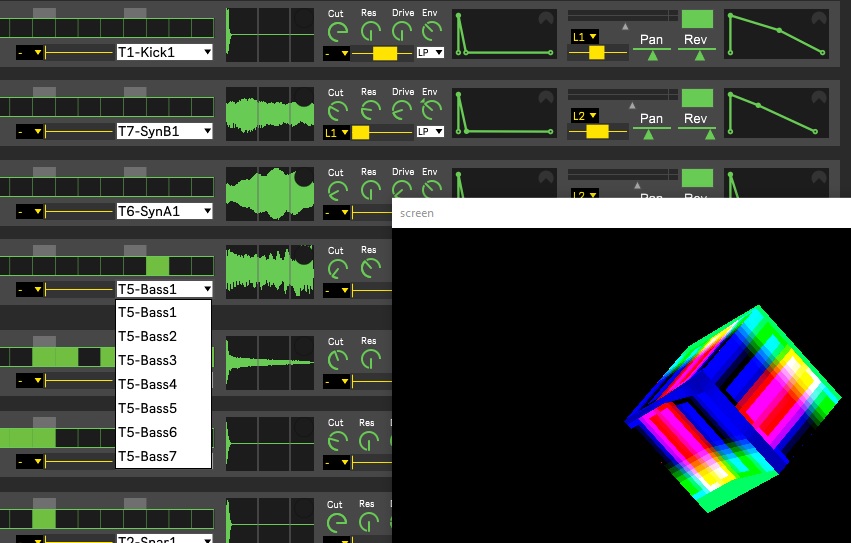
Task: Open the T1-Kick1 sample dropdown
Action: (x=164, y=52)
